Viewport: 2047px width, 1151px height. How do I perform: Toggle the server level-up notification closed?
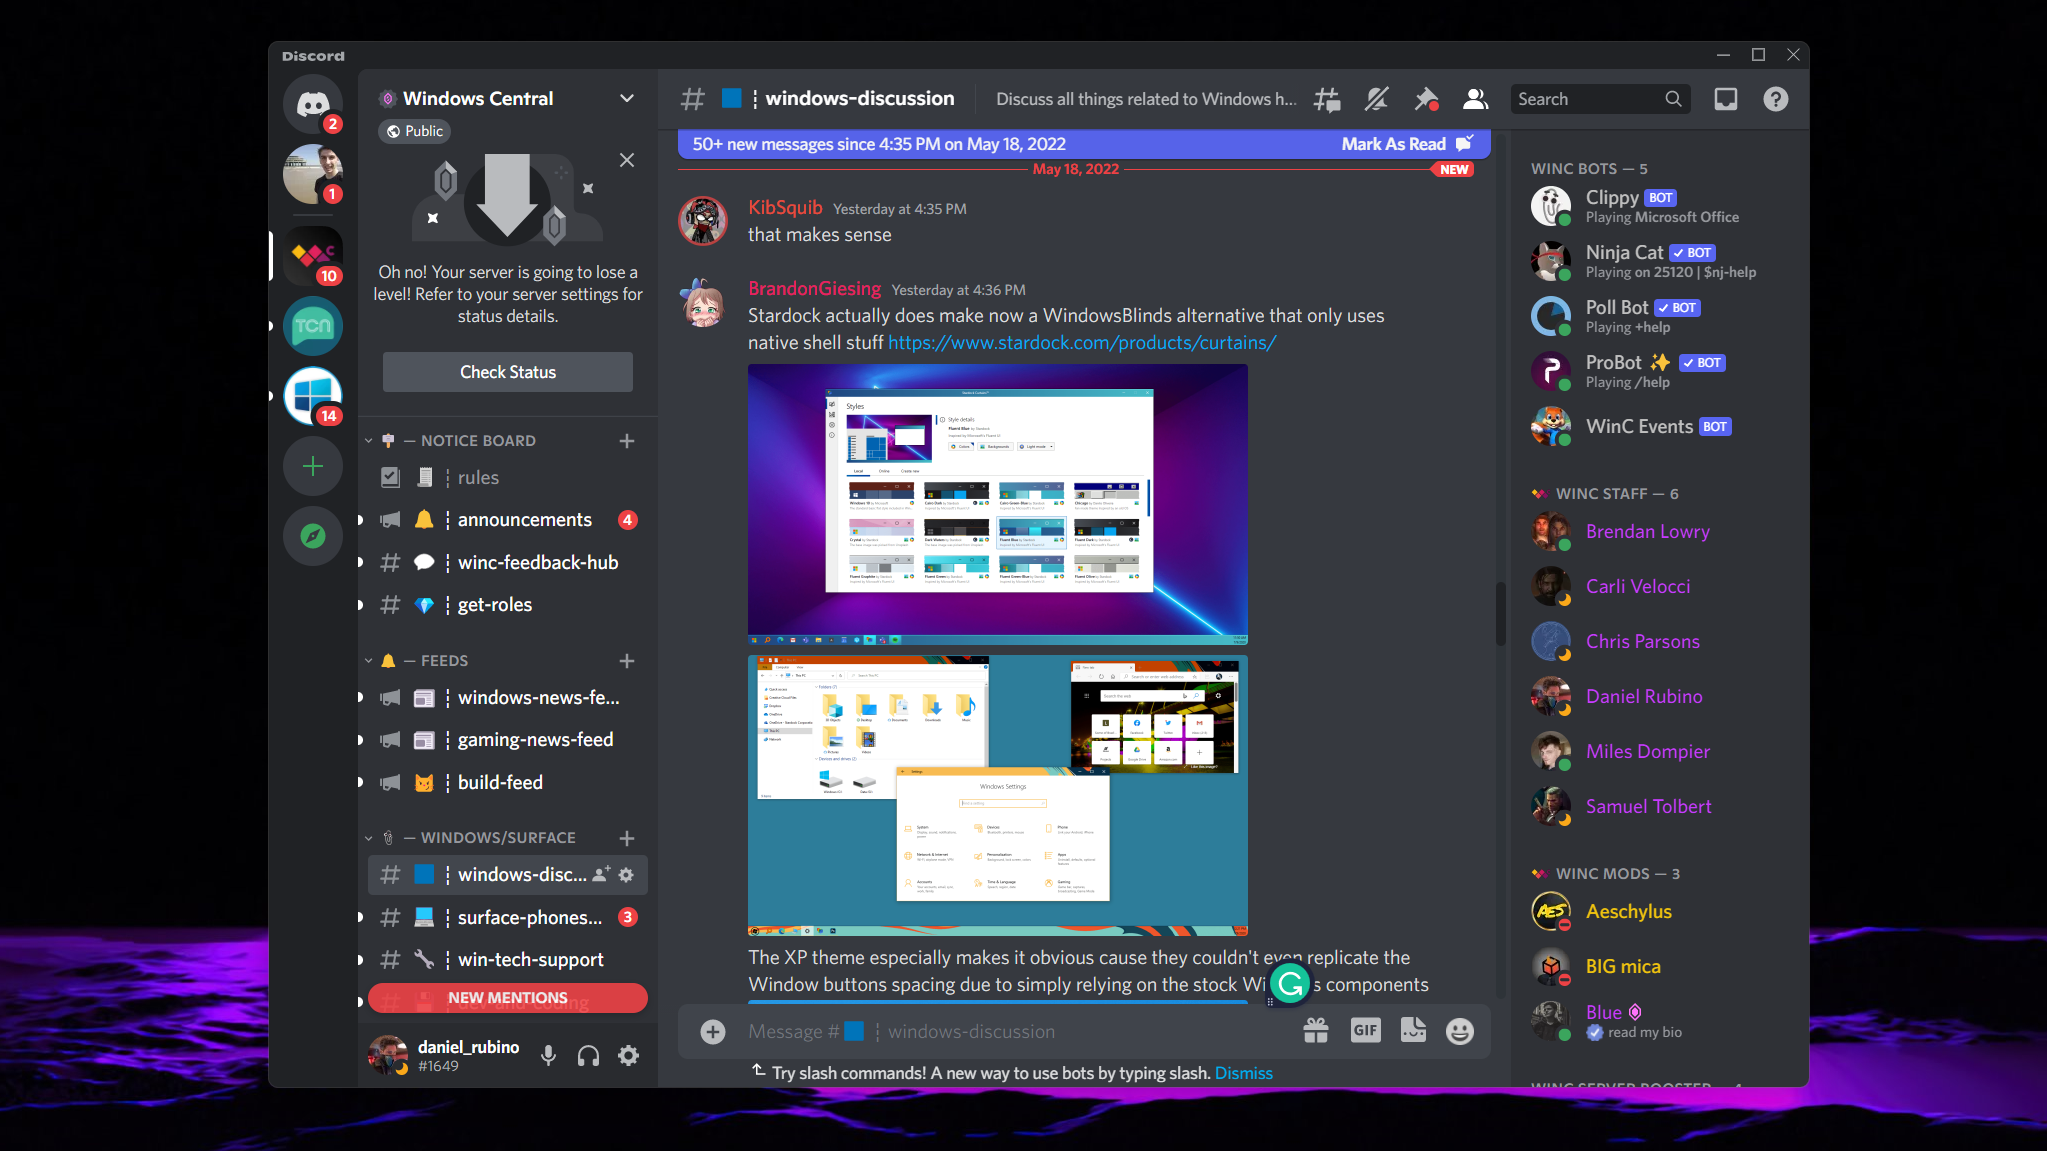628,159
